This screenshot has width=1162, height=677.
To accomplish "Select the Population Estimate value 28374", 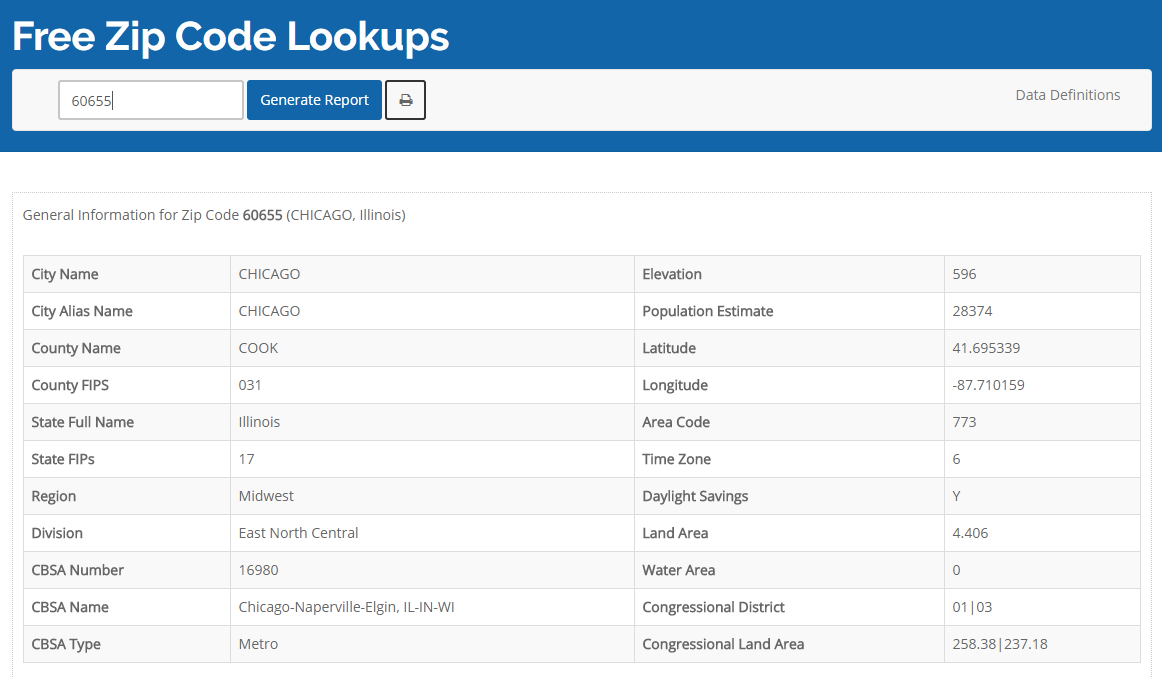I will tap(972, 311).
